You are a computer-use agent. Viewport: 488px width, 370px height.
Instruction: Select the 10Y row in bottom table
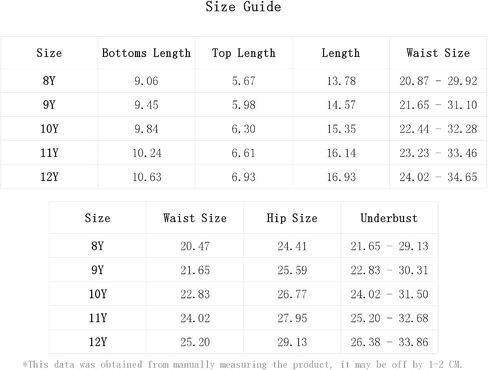click(x=243, y=294)
